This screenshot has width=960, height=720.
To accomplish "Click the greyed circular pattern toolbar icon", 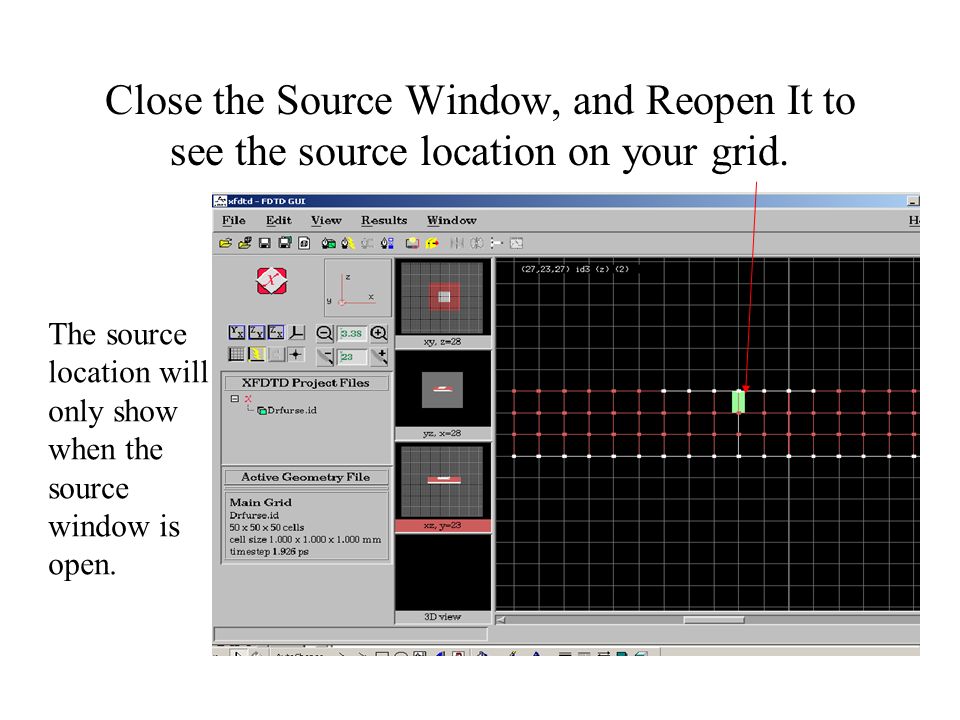I will coord(476,243).
